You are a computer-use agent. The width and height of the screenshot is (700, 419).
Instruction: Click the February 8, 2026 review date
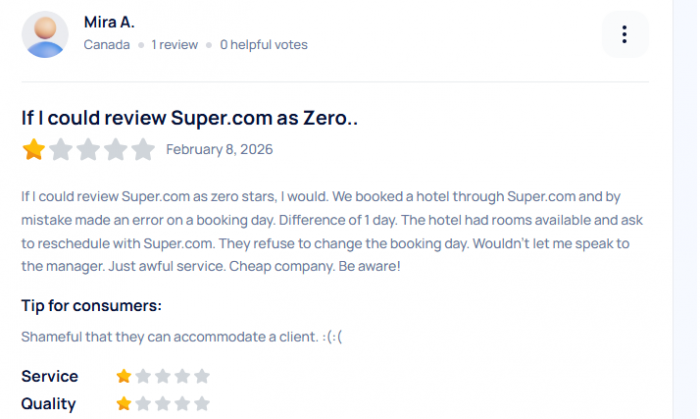pyautogui.click(x=219, y=150)
